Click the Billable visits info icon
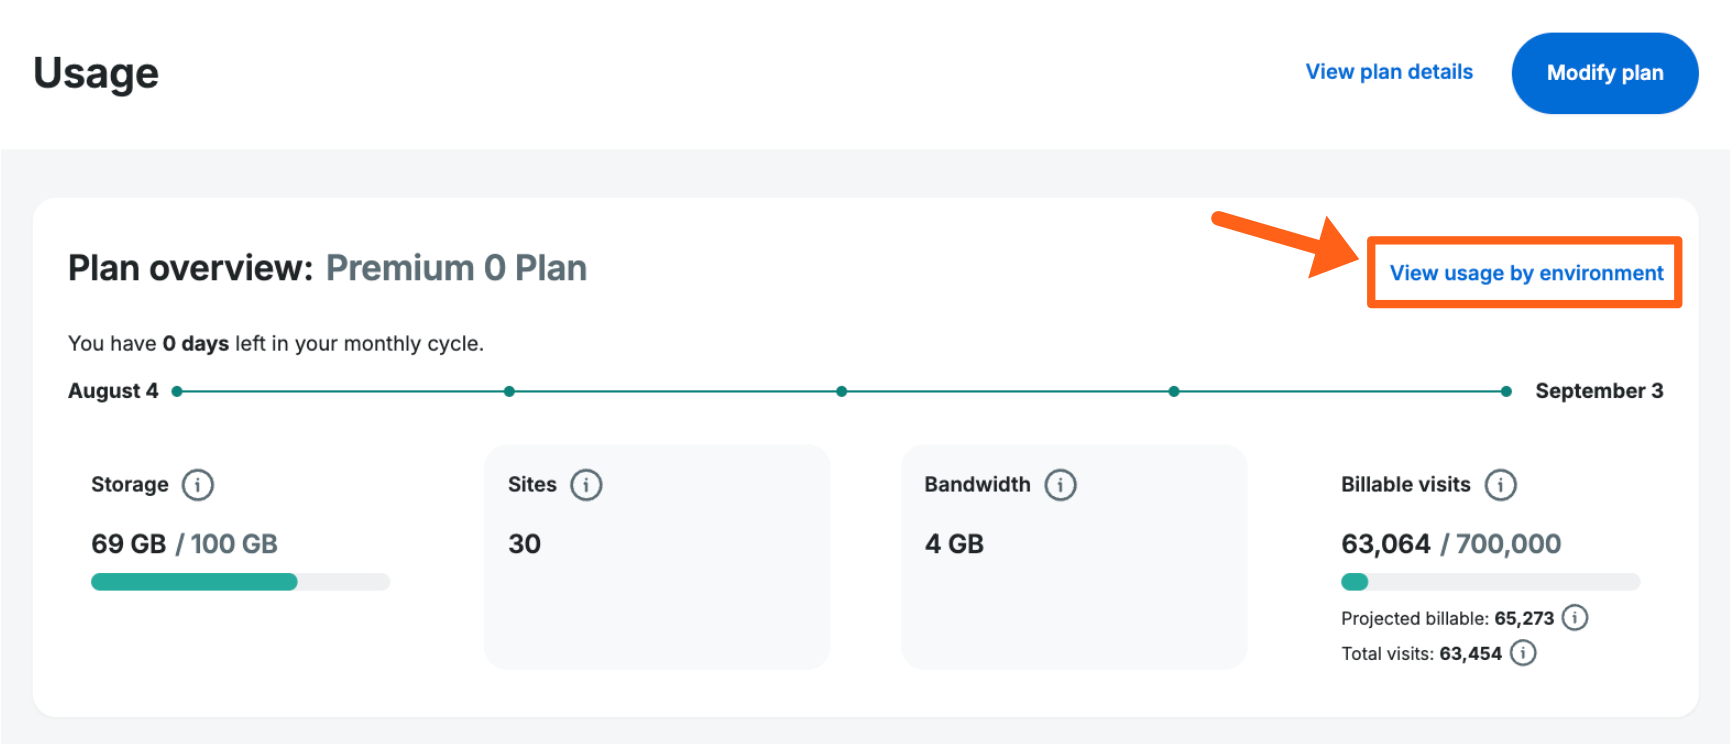This screenshot has height=744, width=1730. tap(1500, 485)
